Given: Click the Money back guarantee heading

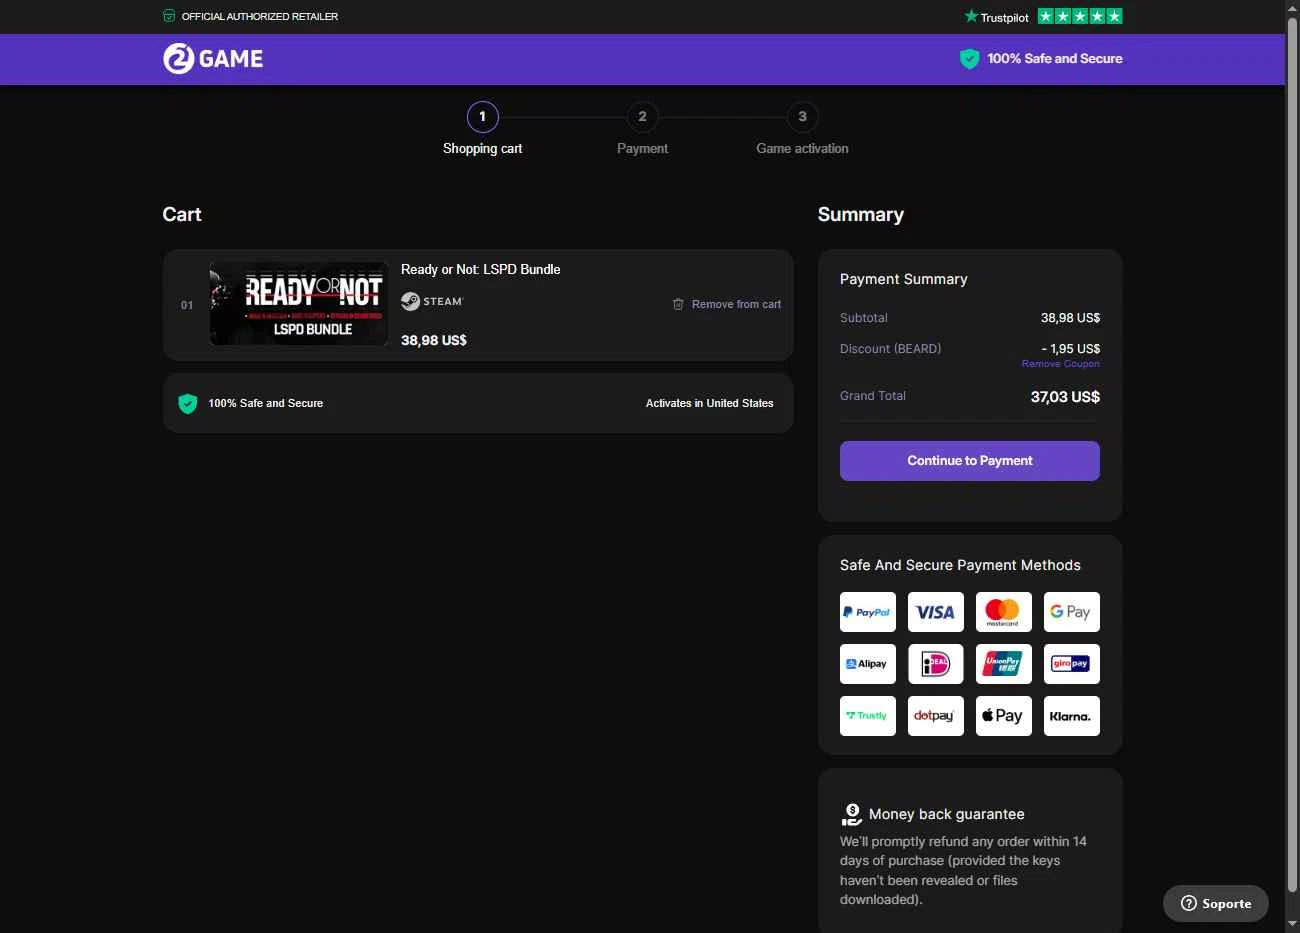Looking at the screenshot, I should click(947, 814).
